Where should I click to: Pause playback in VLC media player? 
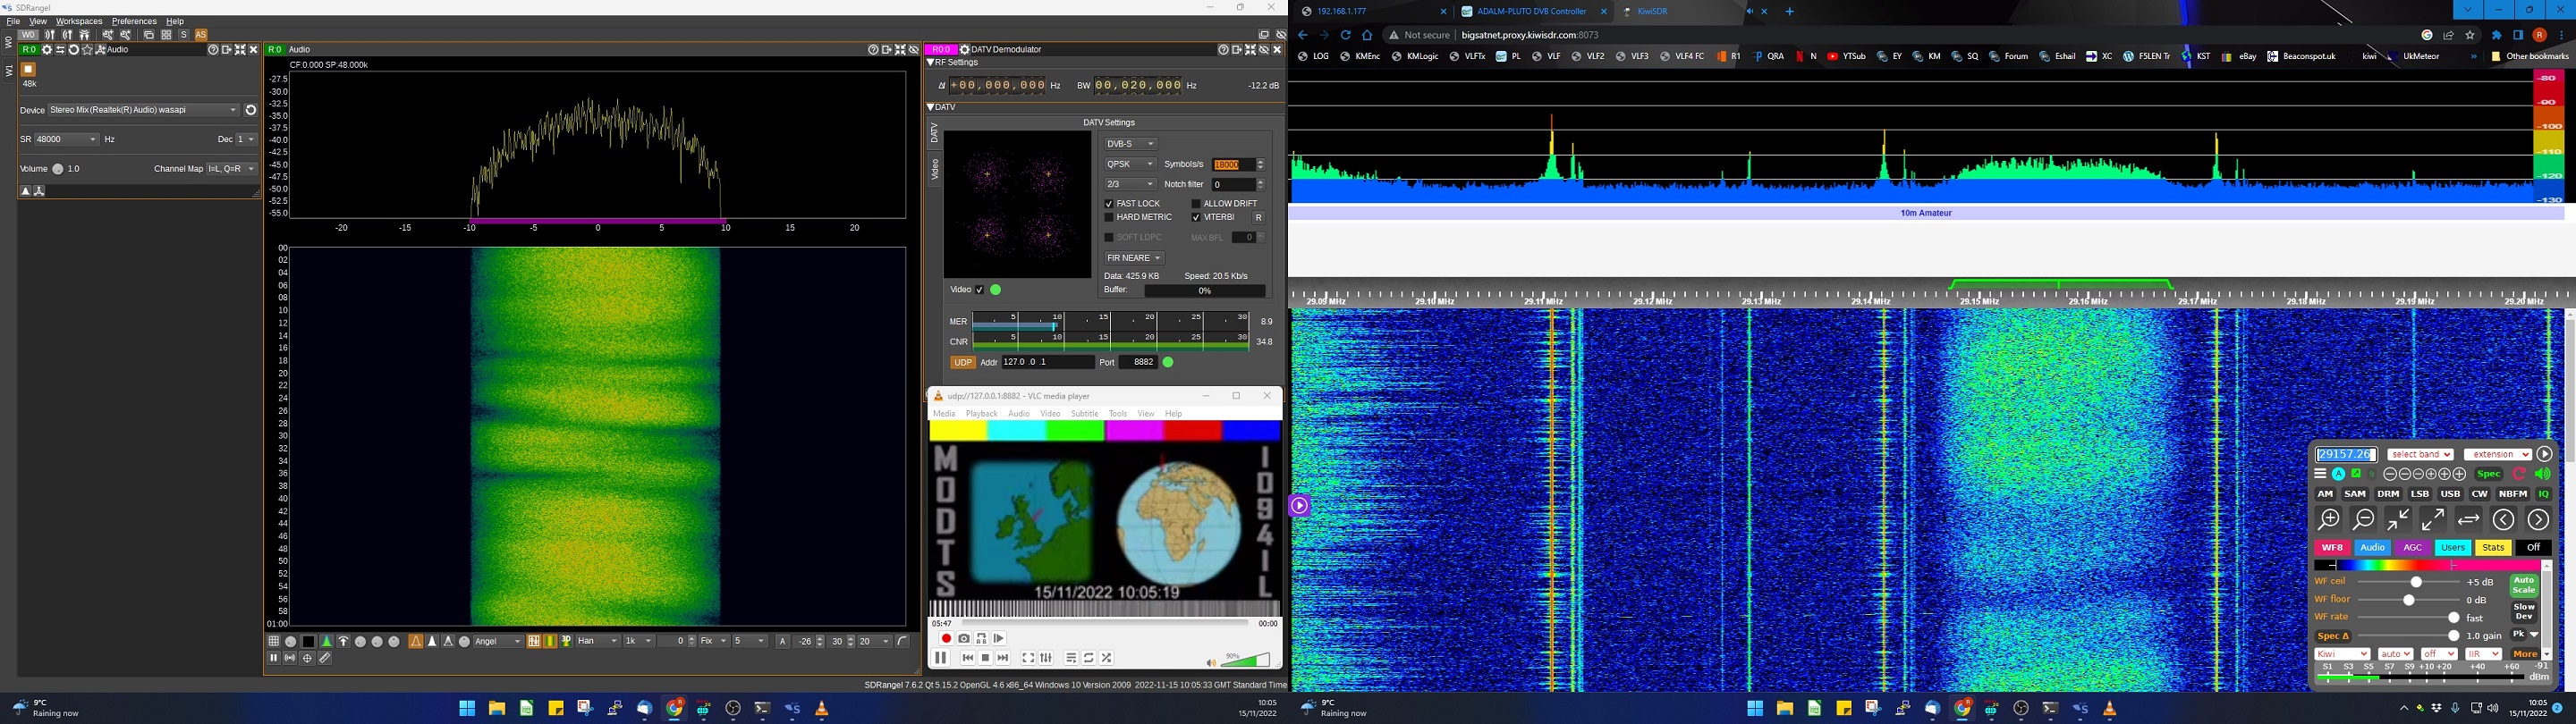[x=941, y=658]
